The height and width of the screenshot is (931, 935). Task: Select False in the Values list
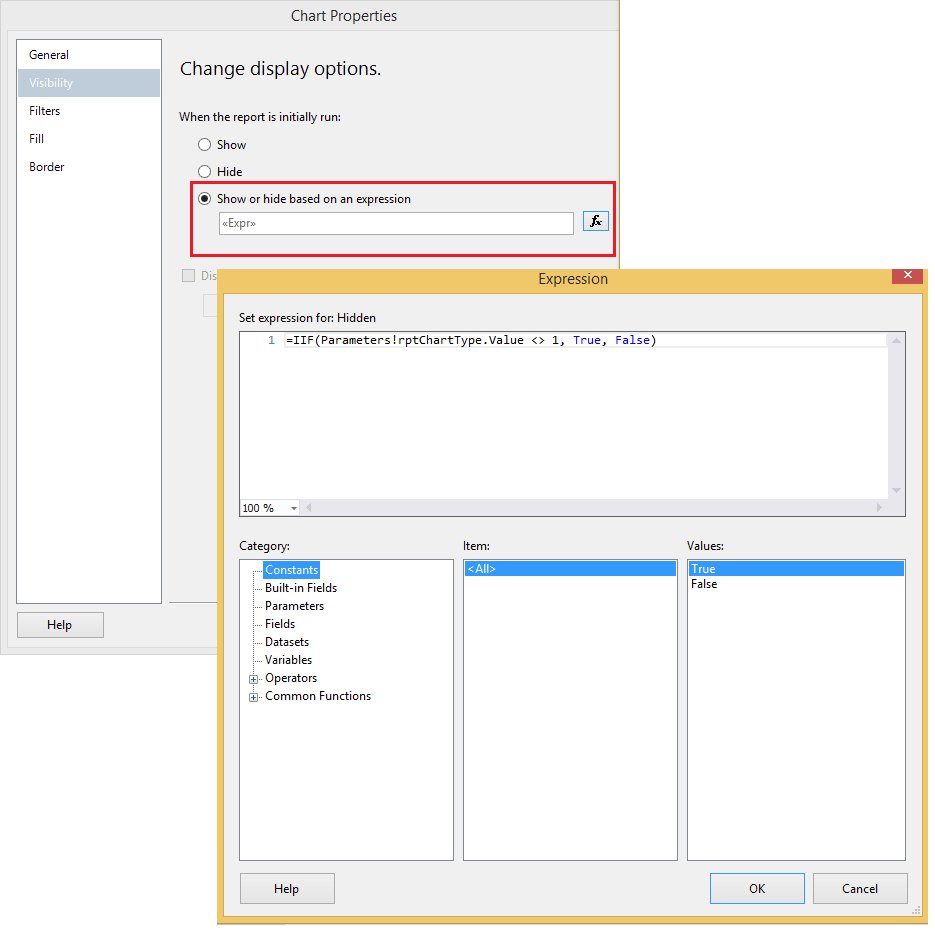pos(704,583)
